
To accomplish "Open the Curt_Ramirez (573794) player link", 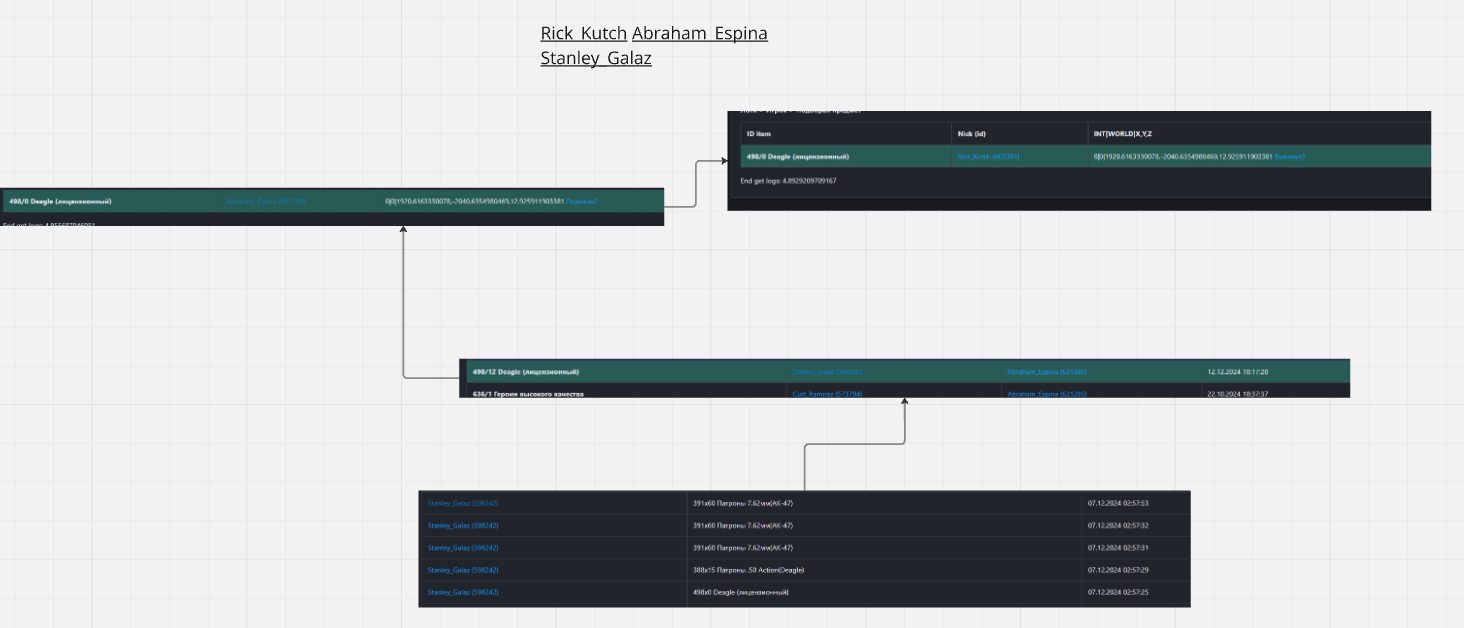I will point(827,394).
